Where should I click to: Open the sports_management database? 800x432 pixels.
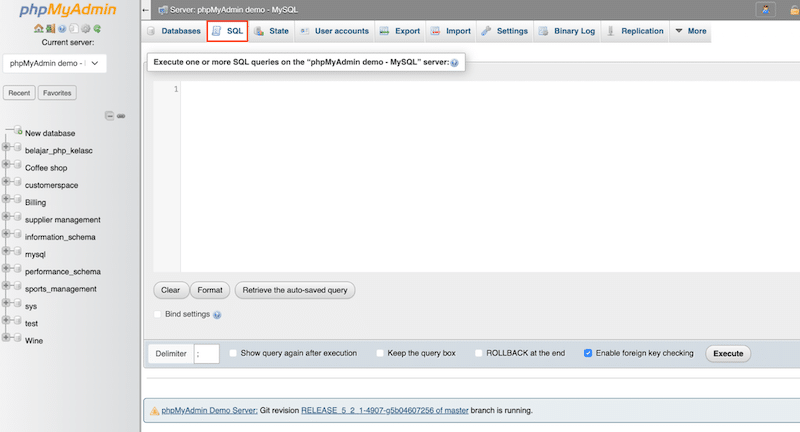click(x=61, y=289)
